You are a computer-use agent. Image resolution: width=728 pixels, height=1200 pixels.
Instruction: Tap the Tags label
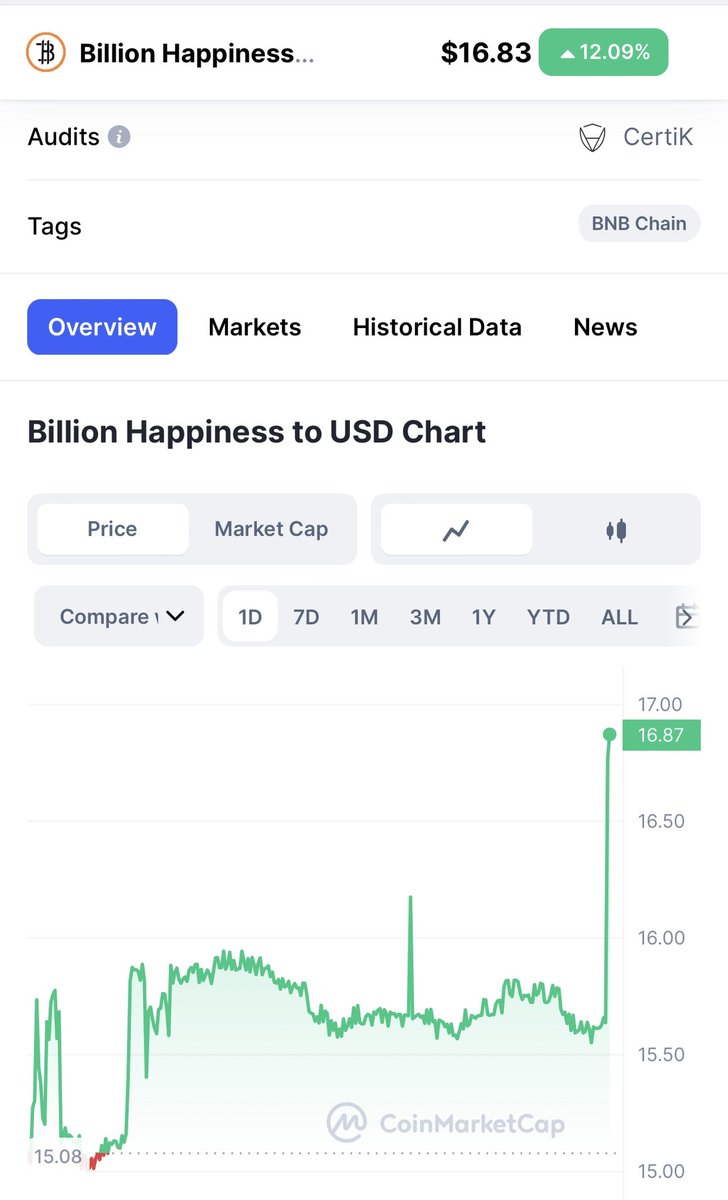tap(55, 226)
